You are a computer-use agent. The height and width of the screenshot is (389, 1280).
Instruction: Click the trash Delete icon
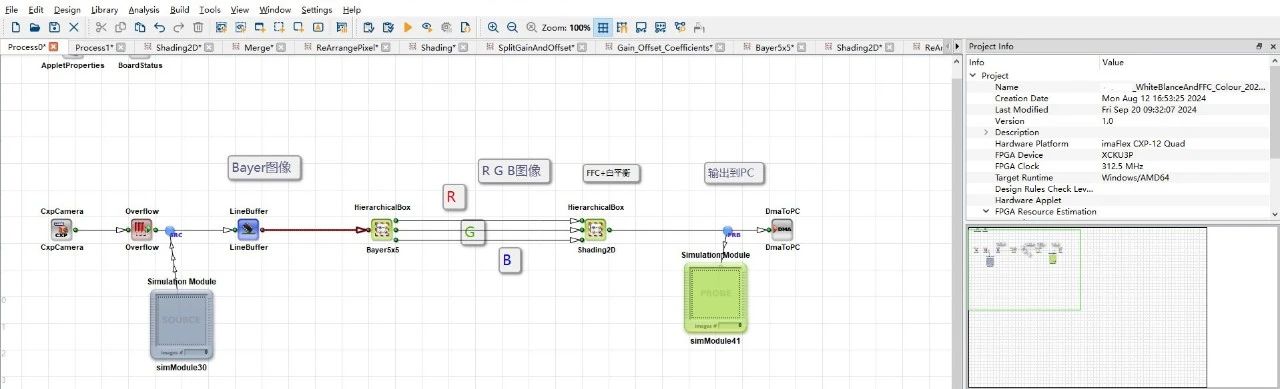pos(198,28)
